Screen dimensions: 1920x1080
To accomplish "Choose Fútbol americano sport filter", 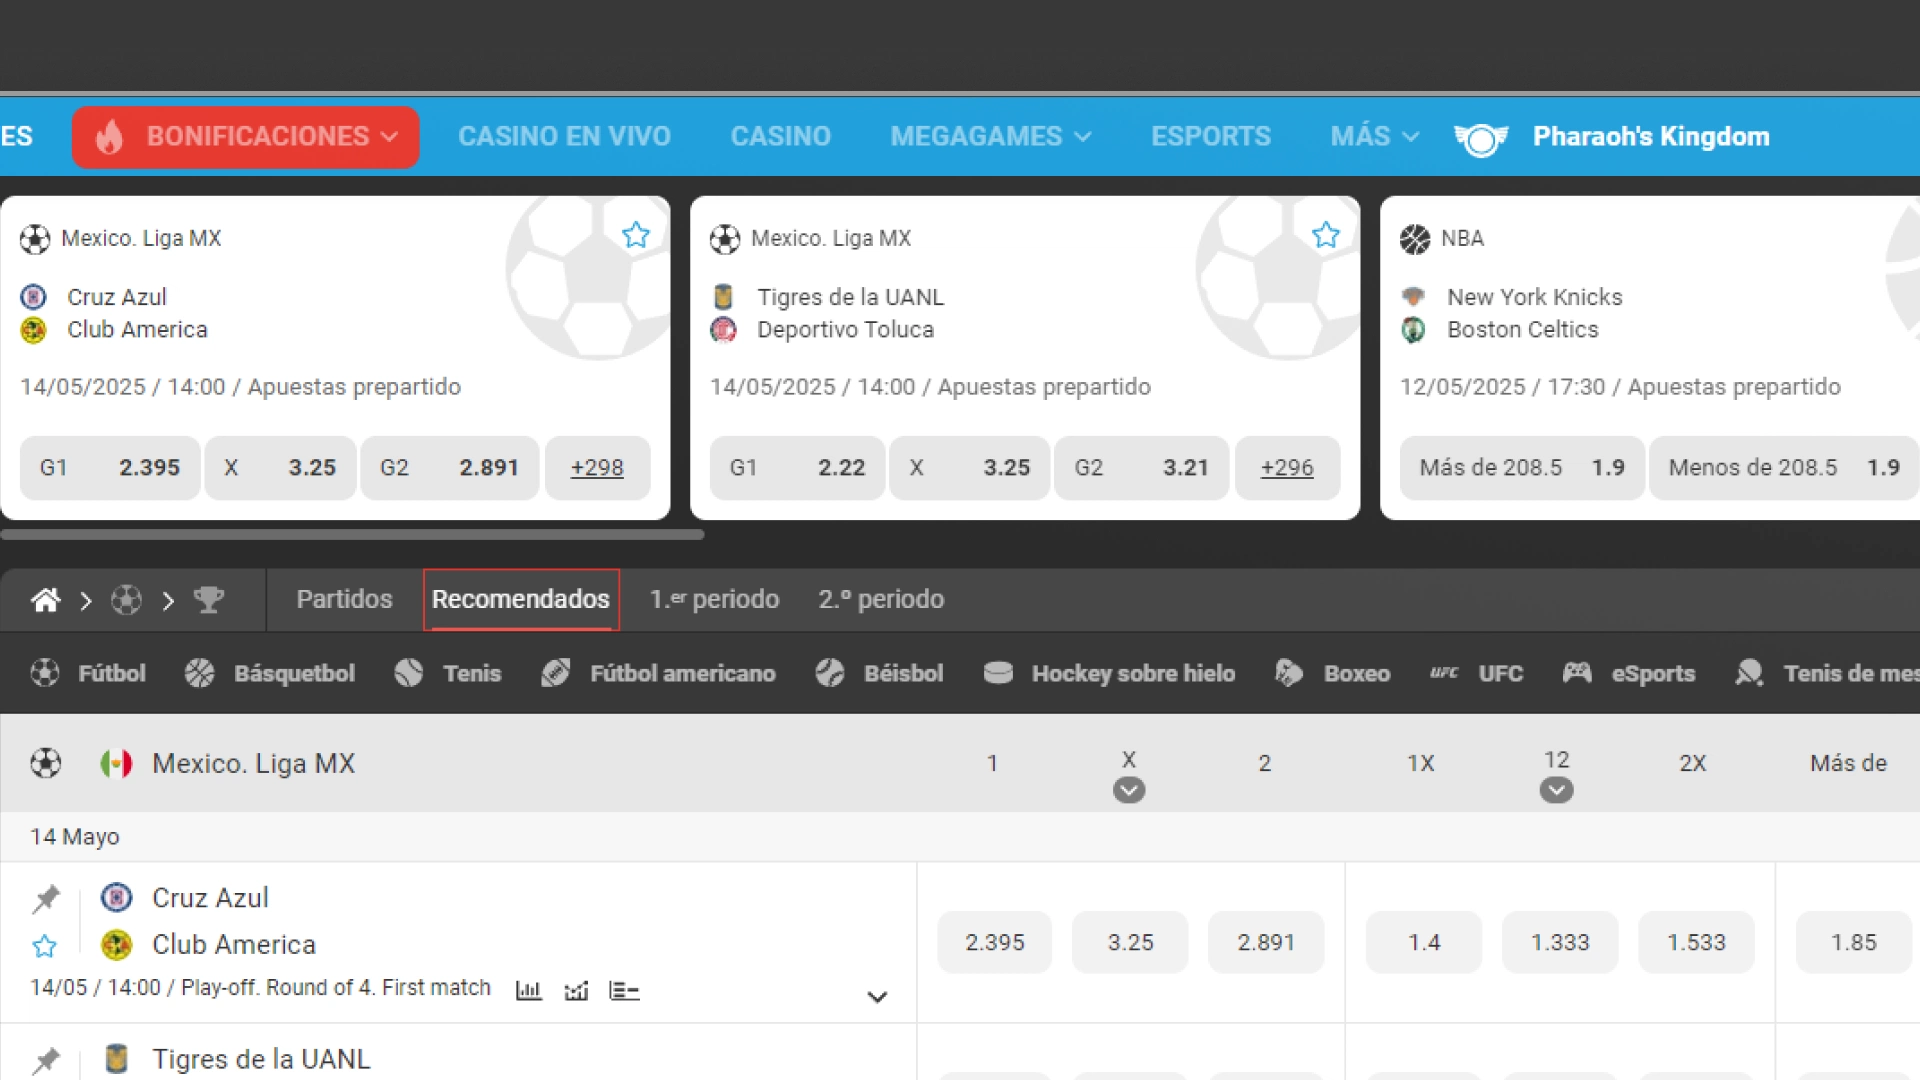I will (658, 673).
